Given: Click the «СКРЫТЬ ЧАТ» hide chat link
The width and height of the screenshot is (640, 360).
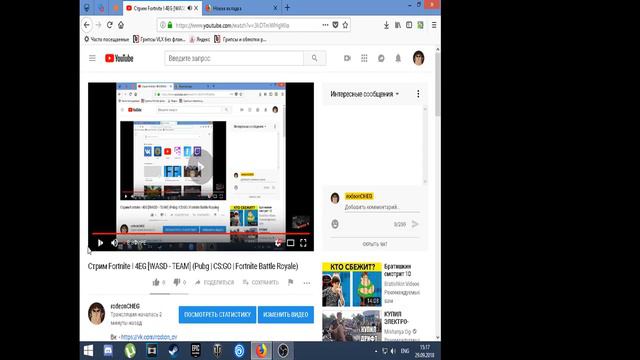Looking at the screenshot, I should click(x=375, y=244).
